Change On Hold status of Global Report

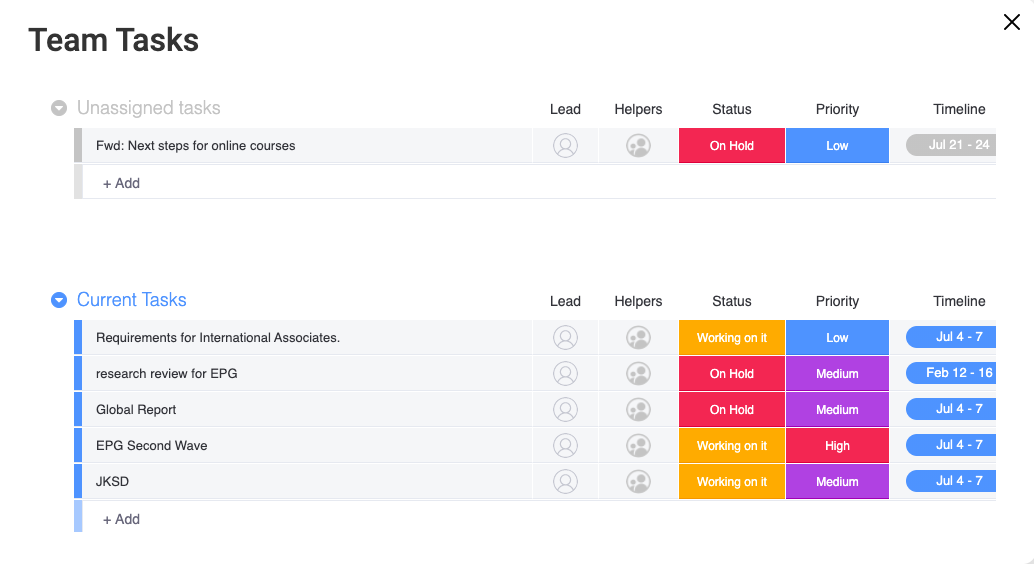click(x=732, y=410)
